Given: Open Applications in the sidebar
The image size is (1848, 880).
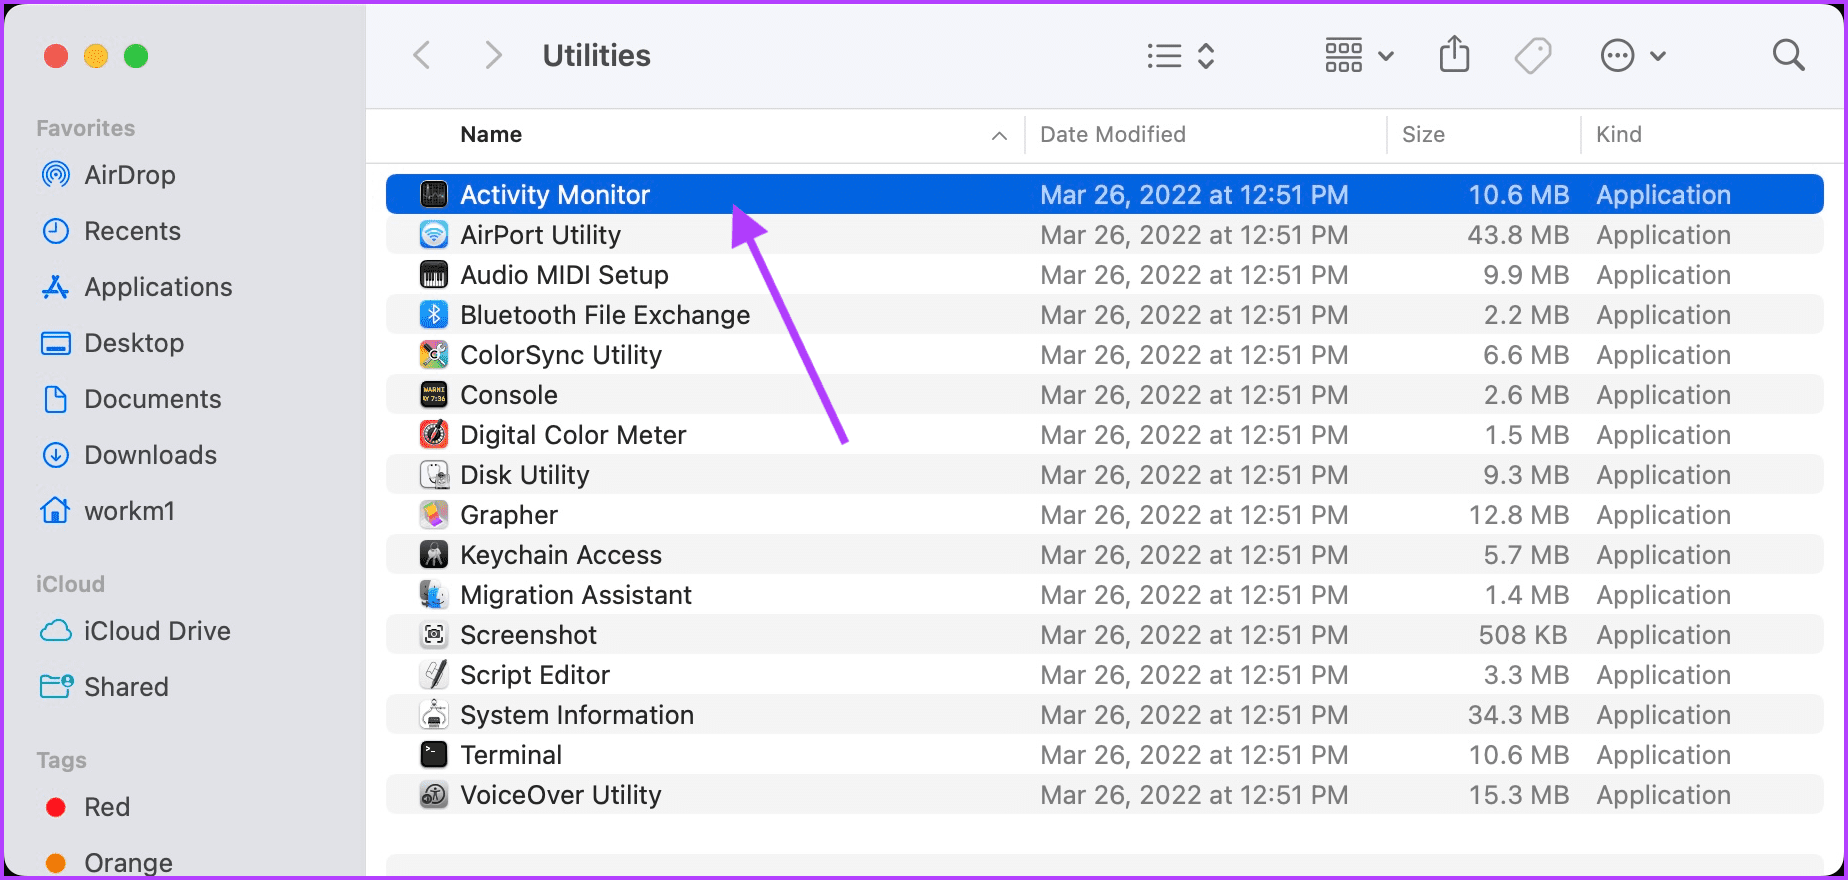Looking at the screenshot, I should tap(136, 287).
